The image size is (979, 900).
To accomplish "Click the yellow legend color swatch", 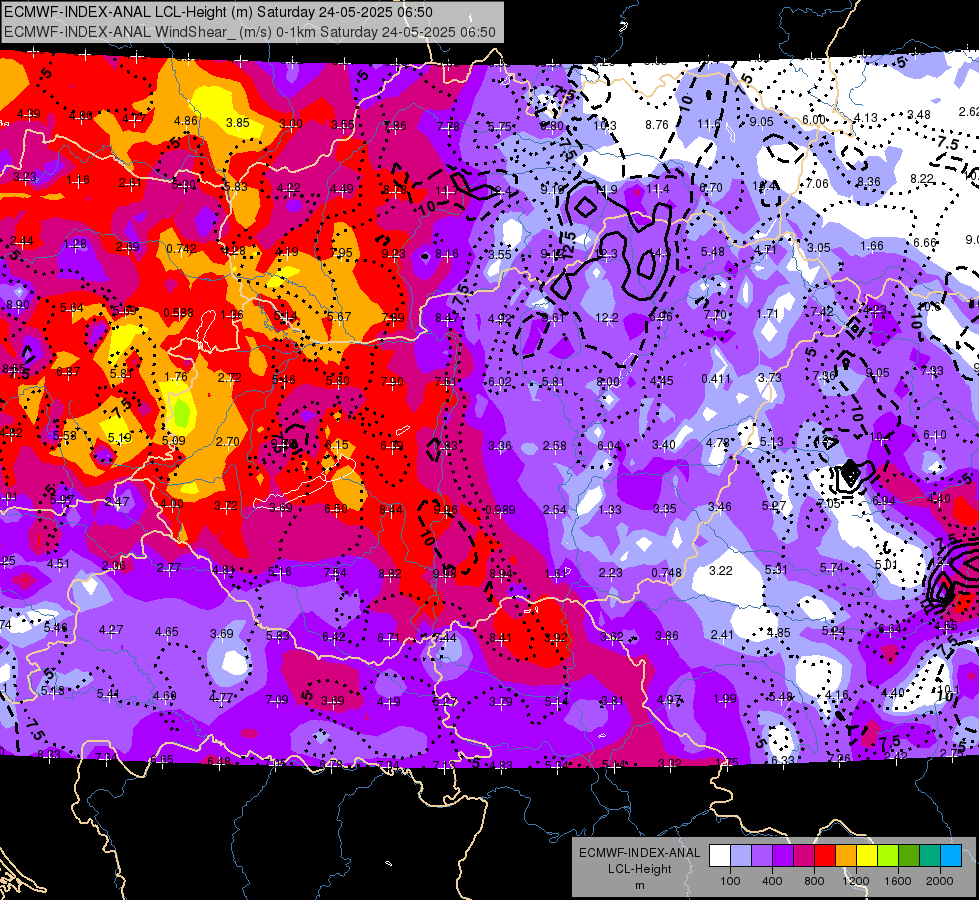I will click(x=867, y=856).
